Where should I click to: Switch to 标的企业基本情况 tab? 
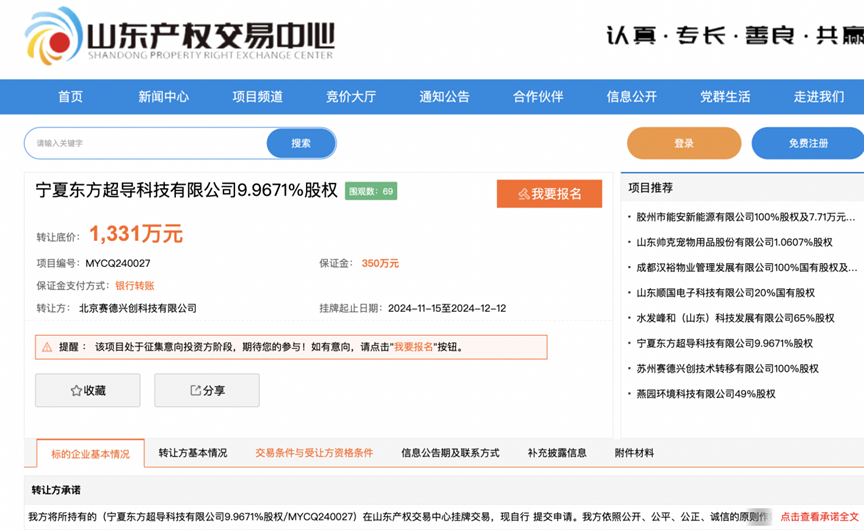[90, 454]
